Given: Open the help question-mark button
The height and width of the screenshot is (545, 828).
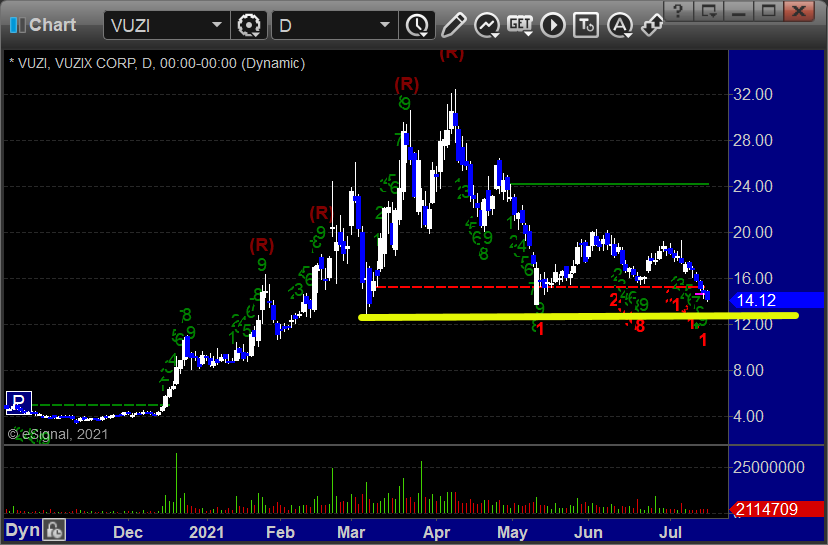Looking at the screenshot, I should click(679, 11).
